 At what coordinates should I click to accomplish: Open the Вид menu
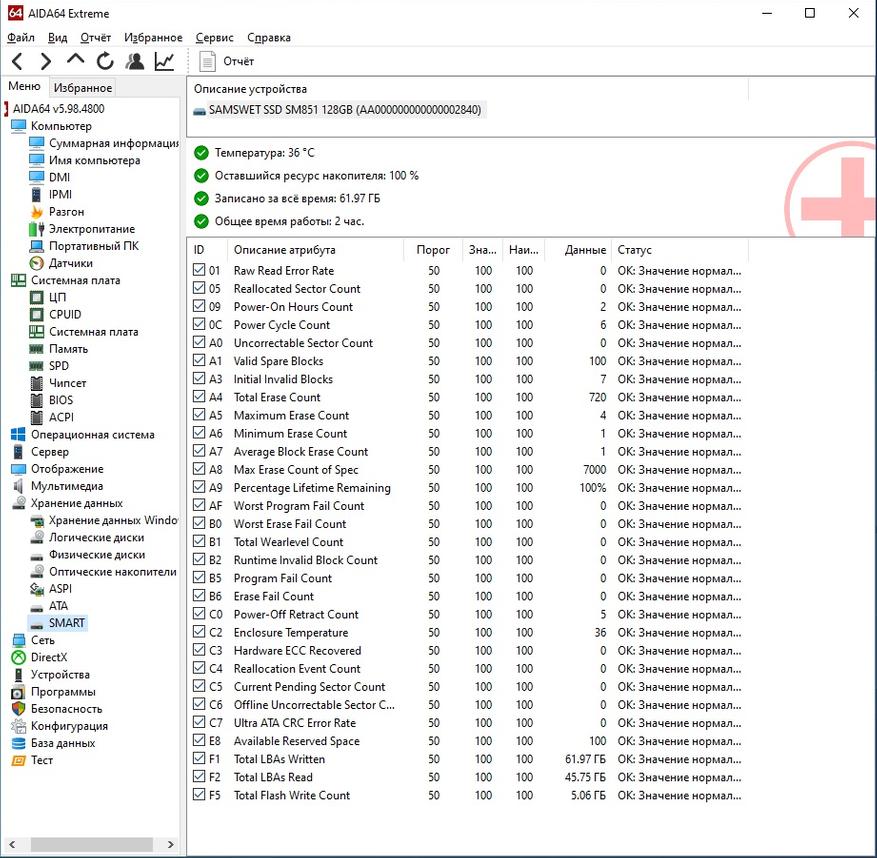point(57,37)
